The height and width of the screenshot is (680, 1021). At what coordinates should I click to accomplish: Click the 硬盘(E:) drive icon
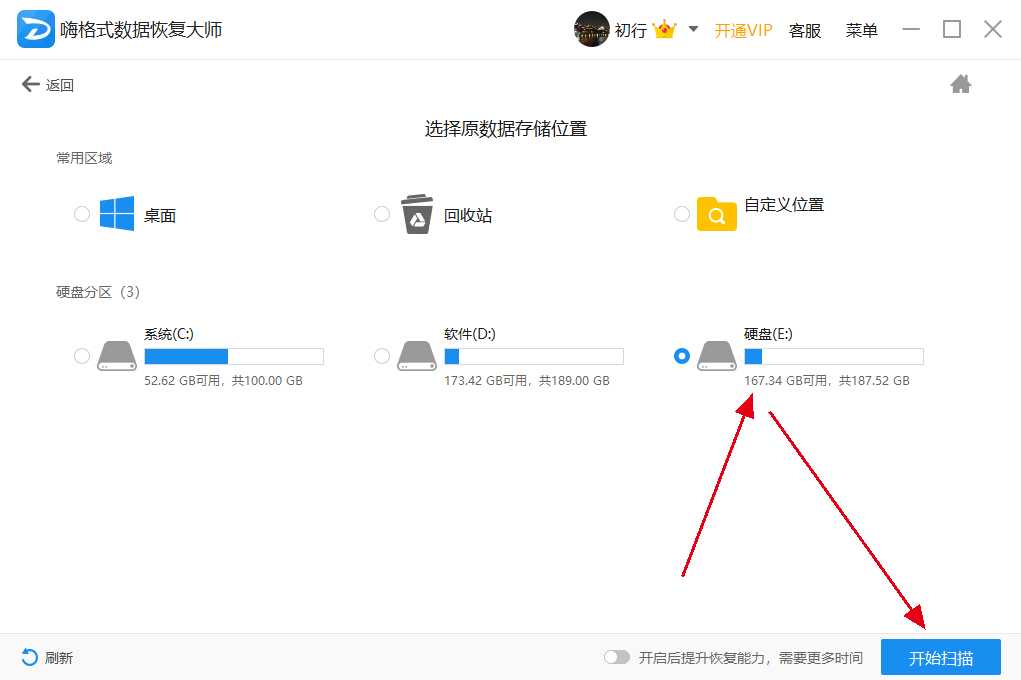tap(717, 356)
